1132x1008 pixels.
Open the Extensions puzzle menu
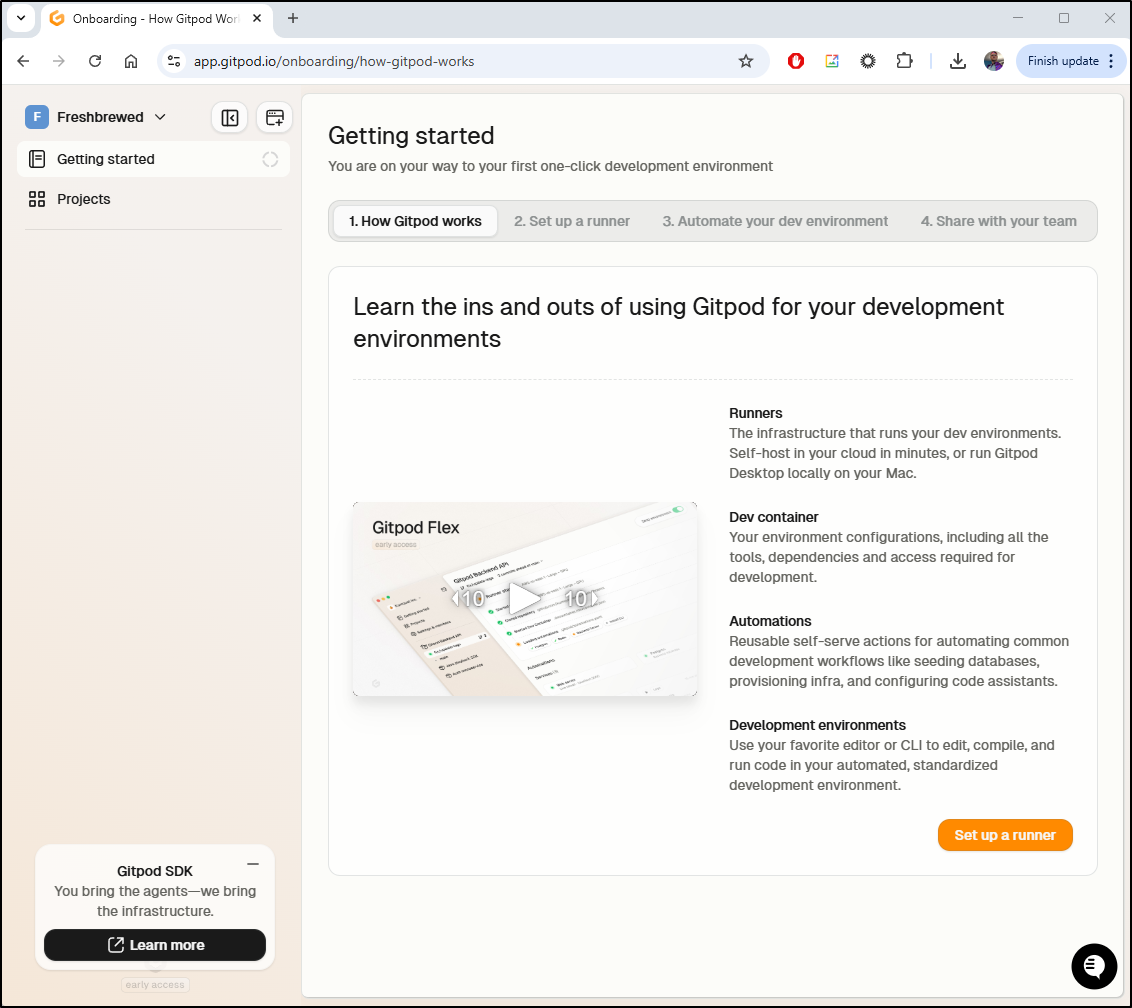coord(904,61)
